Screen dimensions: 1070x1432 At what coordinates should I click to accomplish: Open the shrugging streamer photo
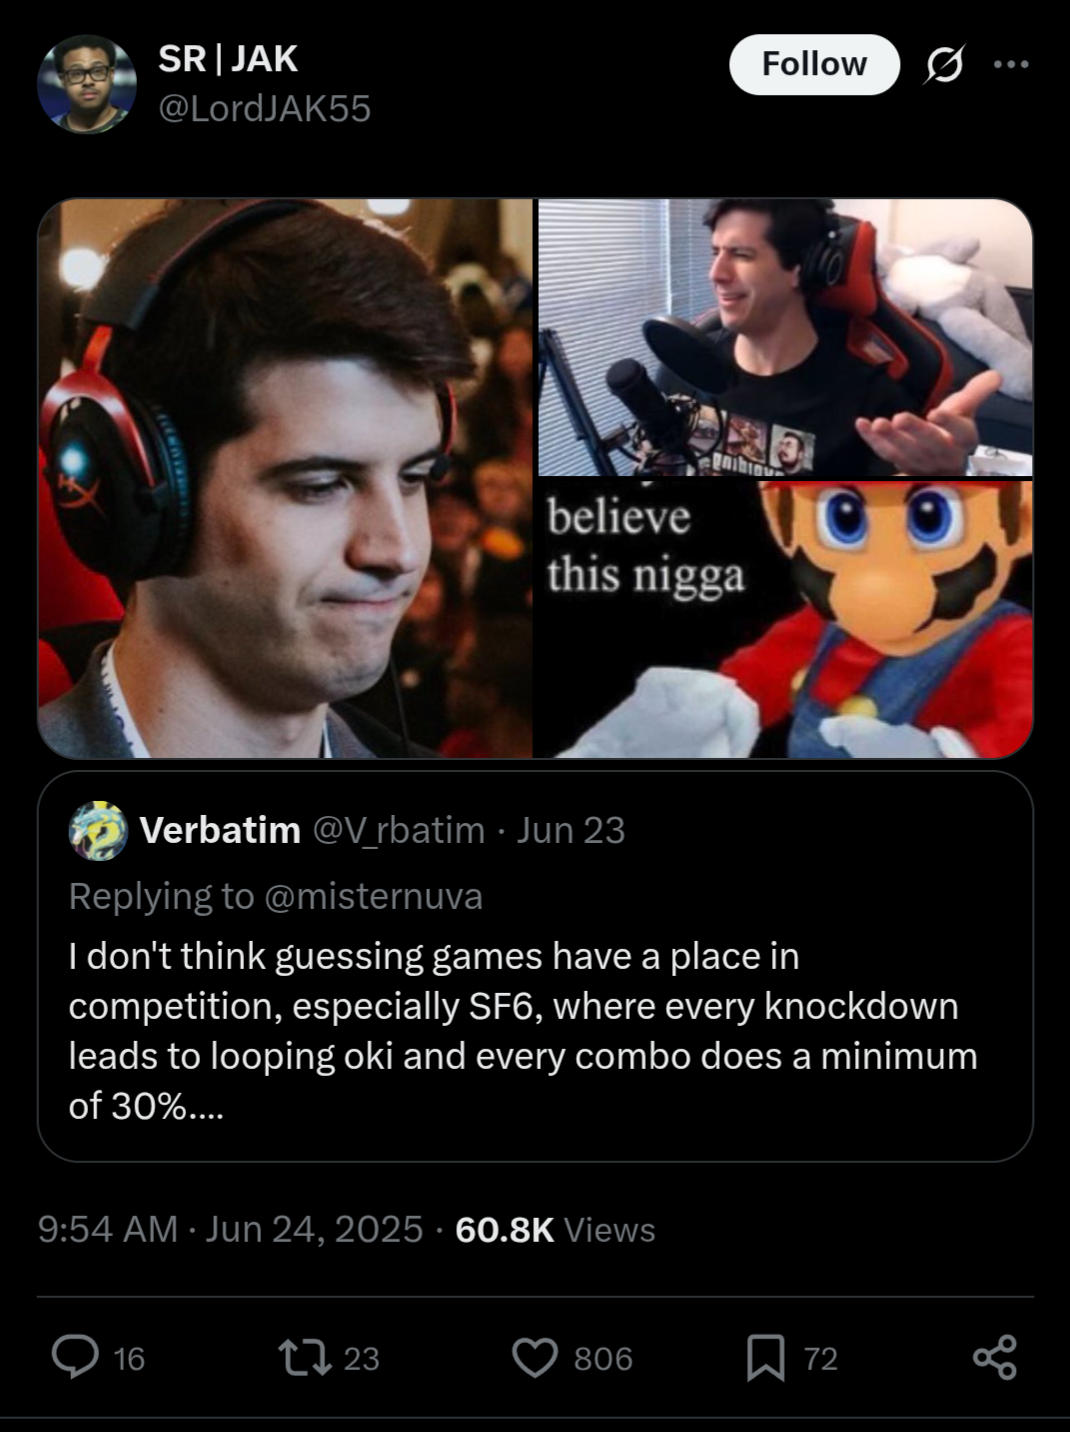785,337
